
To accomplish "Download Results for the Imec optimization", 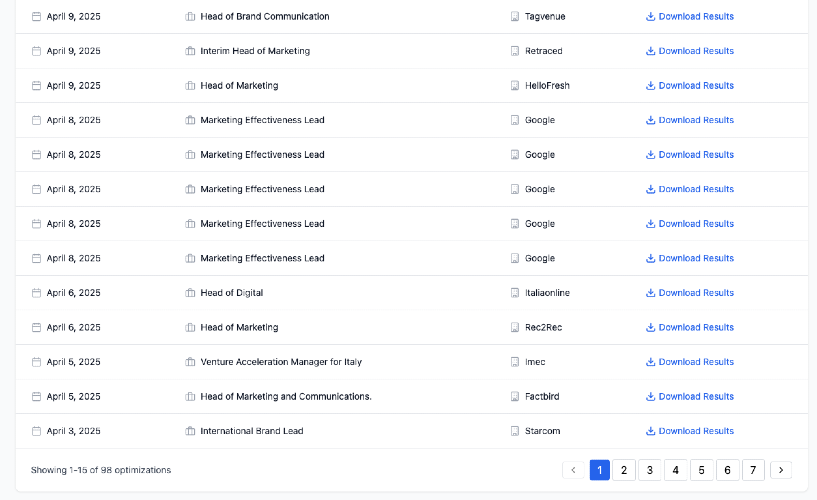I will point(690,362).
